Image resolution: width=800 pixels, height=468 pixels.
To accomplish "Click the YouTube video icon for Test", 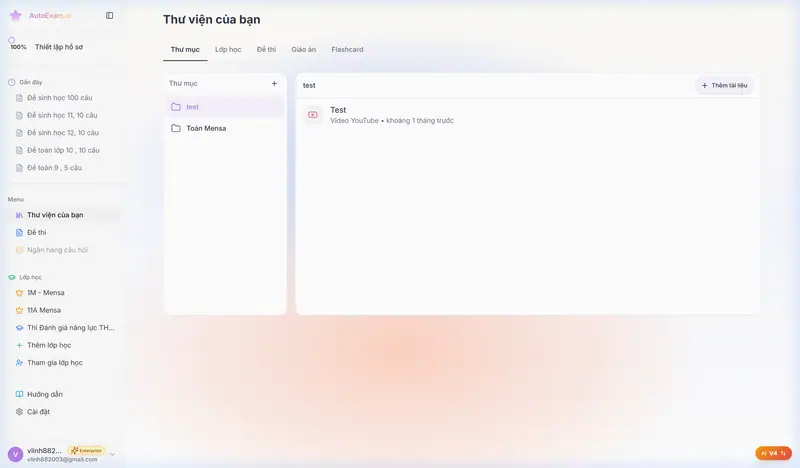I will point(313,115).
